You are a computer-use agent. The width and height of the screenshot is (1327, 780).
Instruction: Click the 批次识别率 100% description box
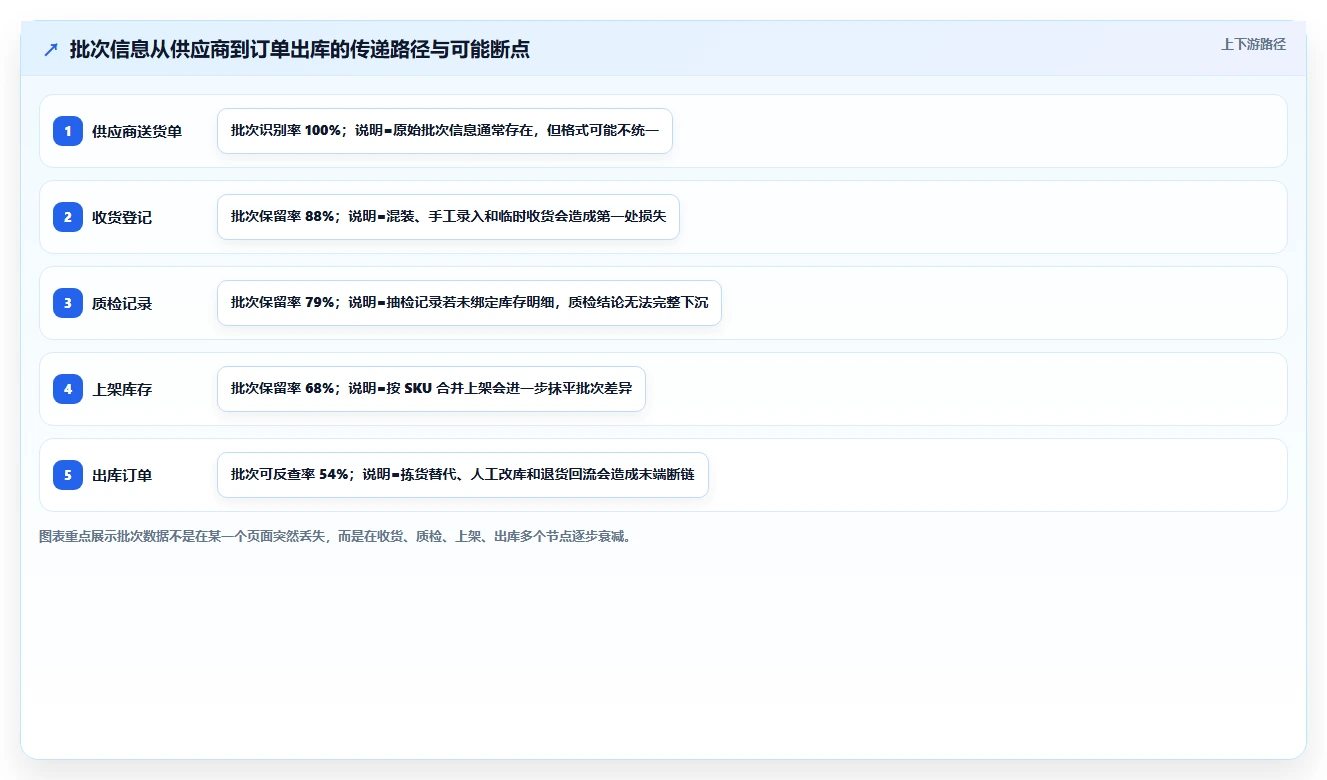445,131
